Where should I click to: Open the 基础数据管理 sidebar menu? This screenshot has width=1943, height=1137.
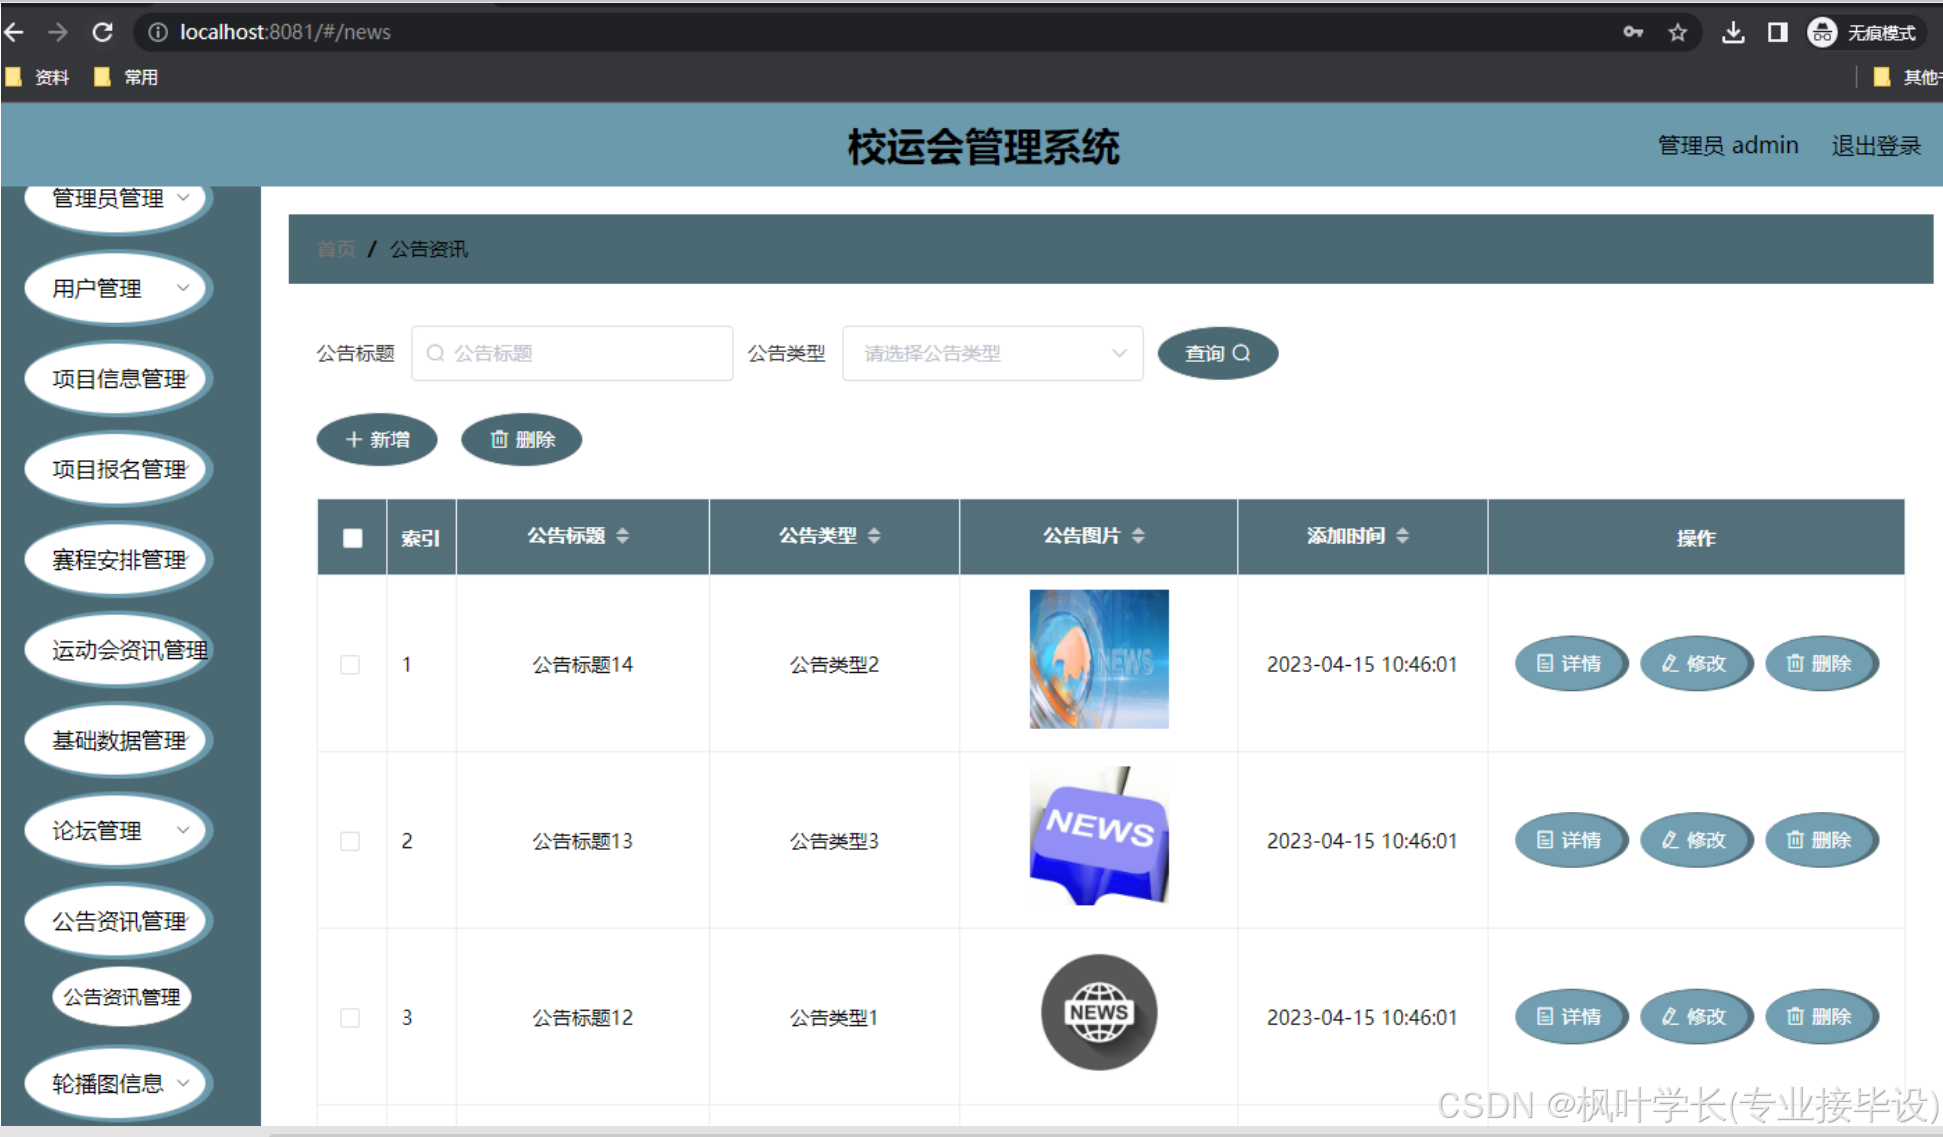pos(118,741)
